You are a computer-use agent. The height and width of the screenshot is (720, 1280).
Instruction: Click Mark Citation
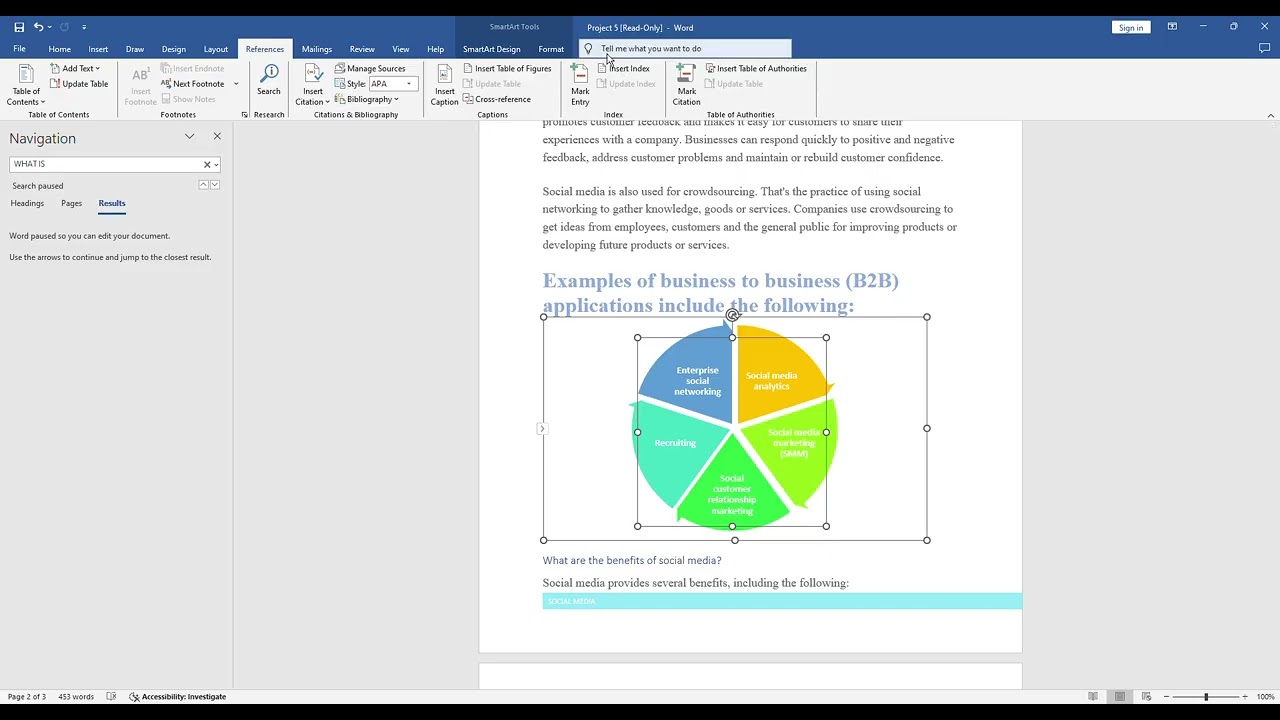click(686, 85)
